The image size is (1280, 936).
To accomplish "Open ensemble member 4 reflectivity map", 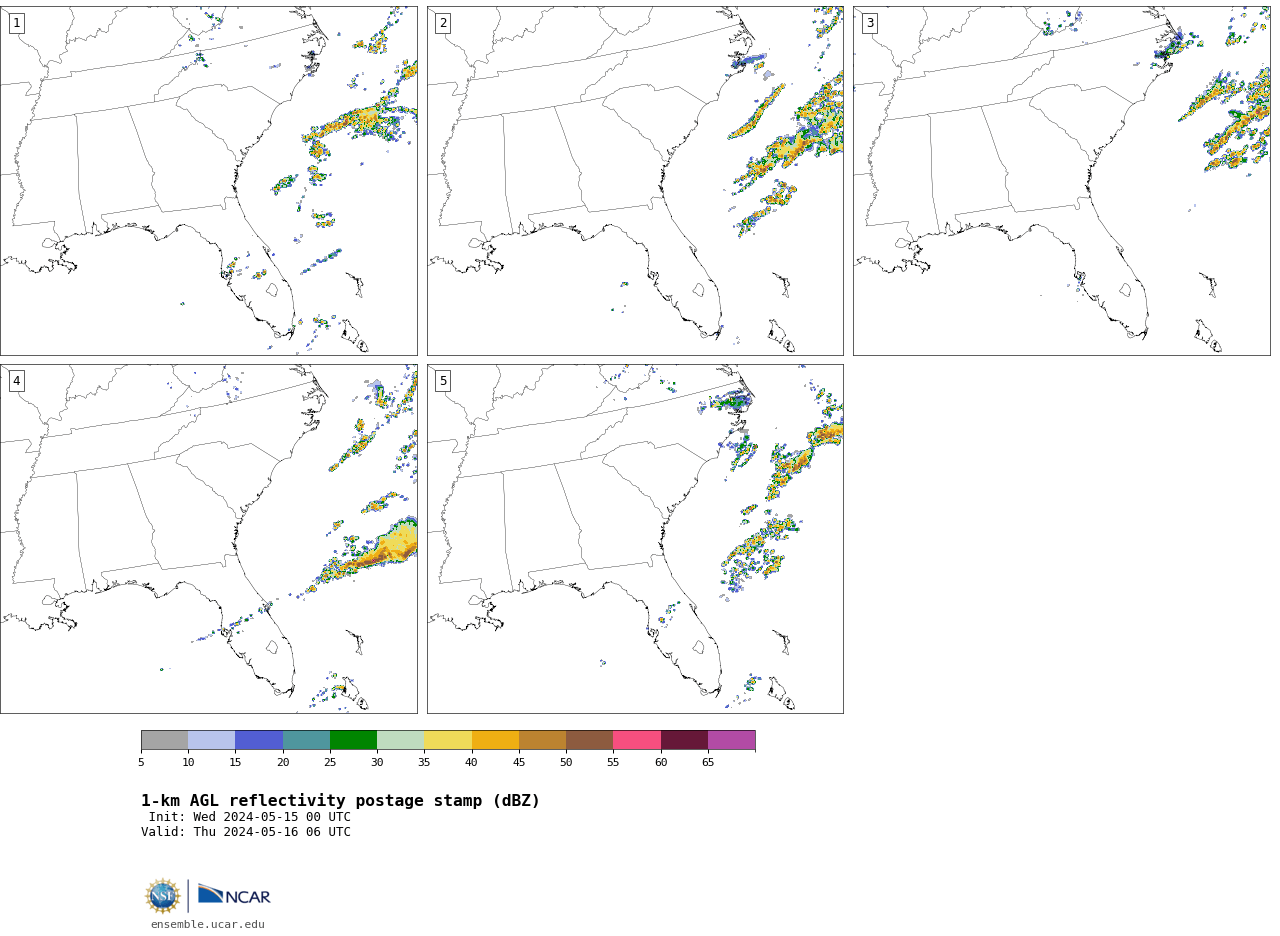I will pos(208,539).
